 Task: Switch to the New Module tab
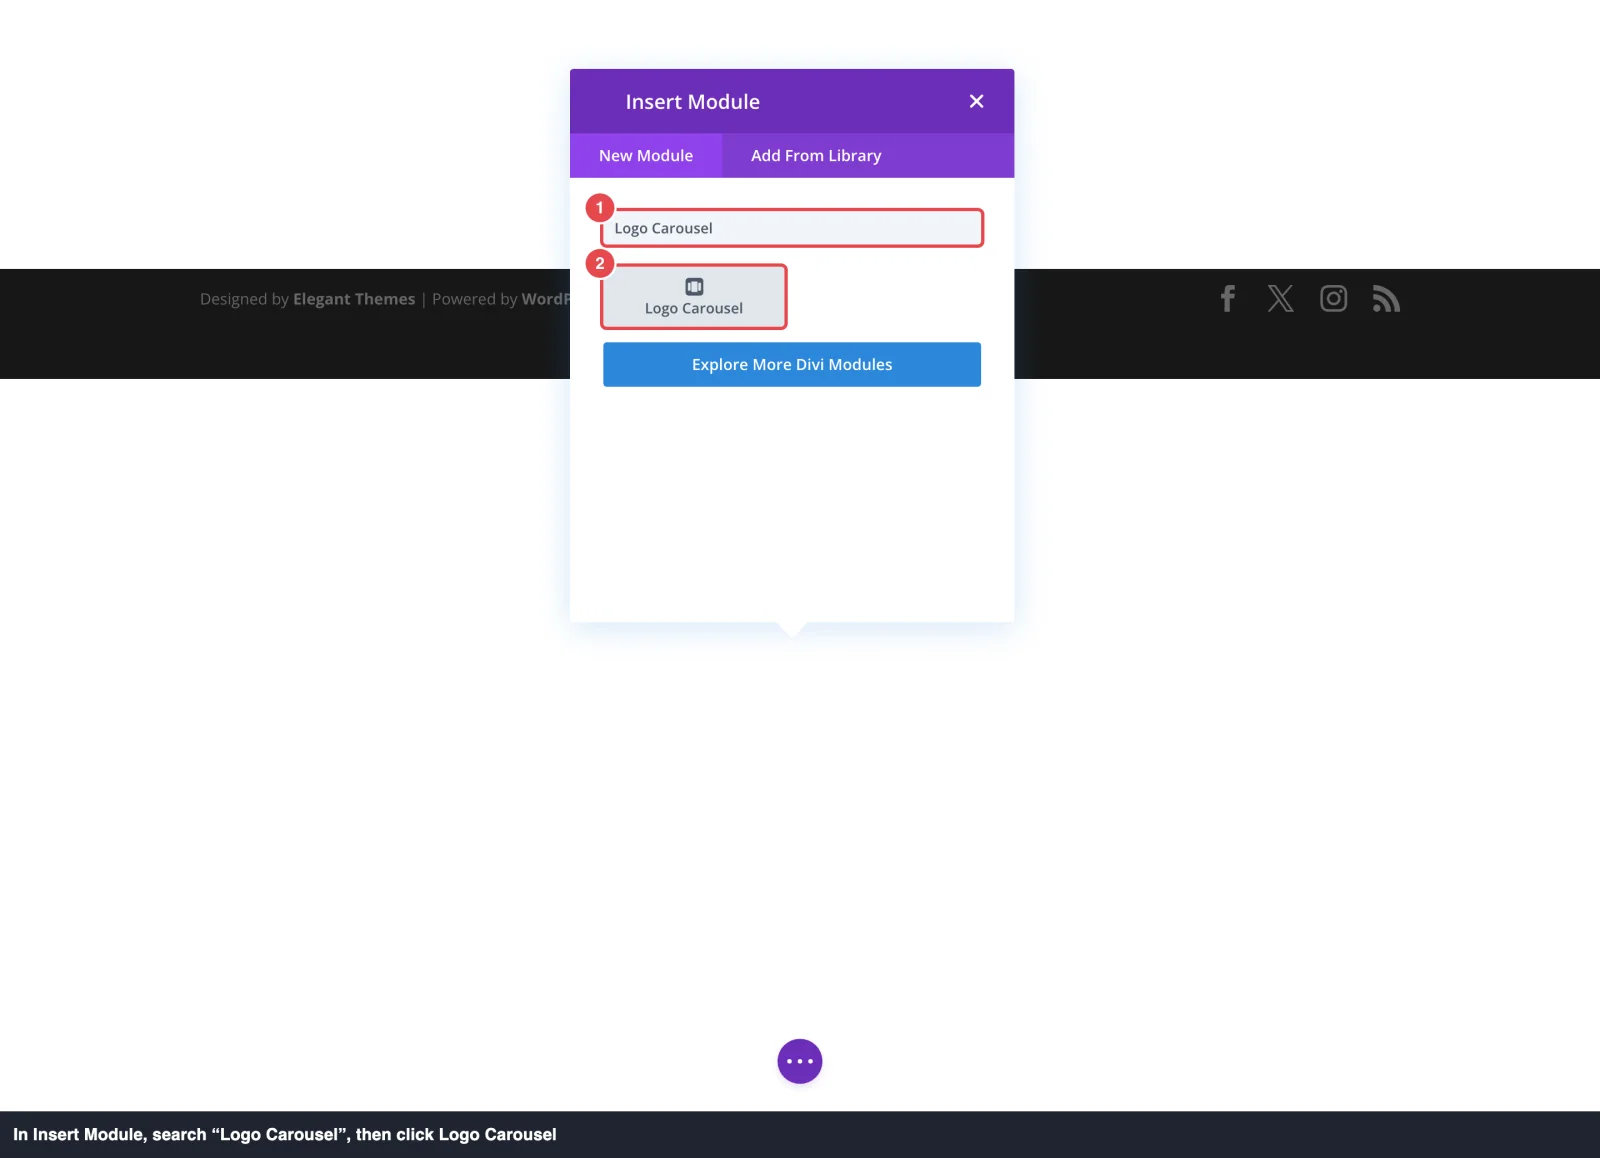[646, 156]
